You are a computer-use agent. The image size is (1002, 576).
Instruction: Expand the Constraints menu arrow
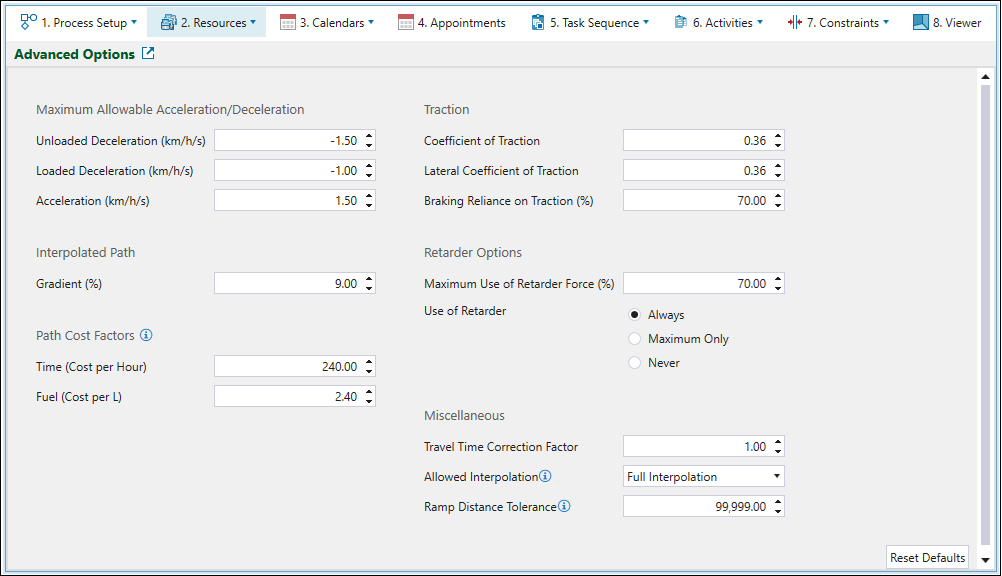point(886,22)
